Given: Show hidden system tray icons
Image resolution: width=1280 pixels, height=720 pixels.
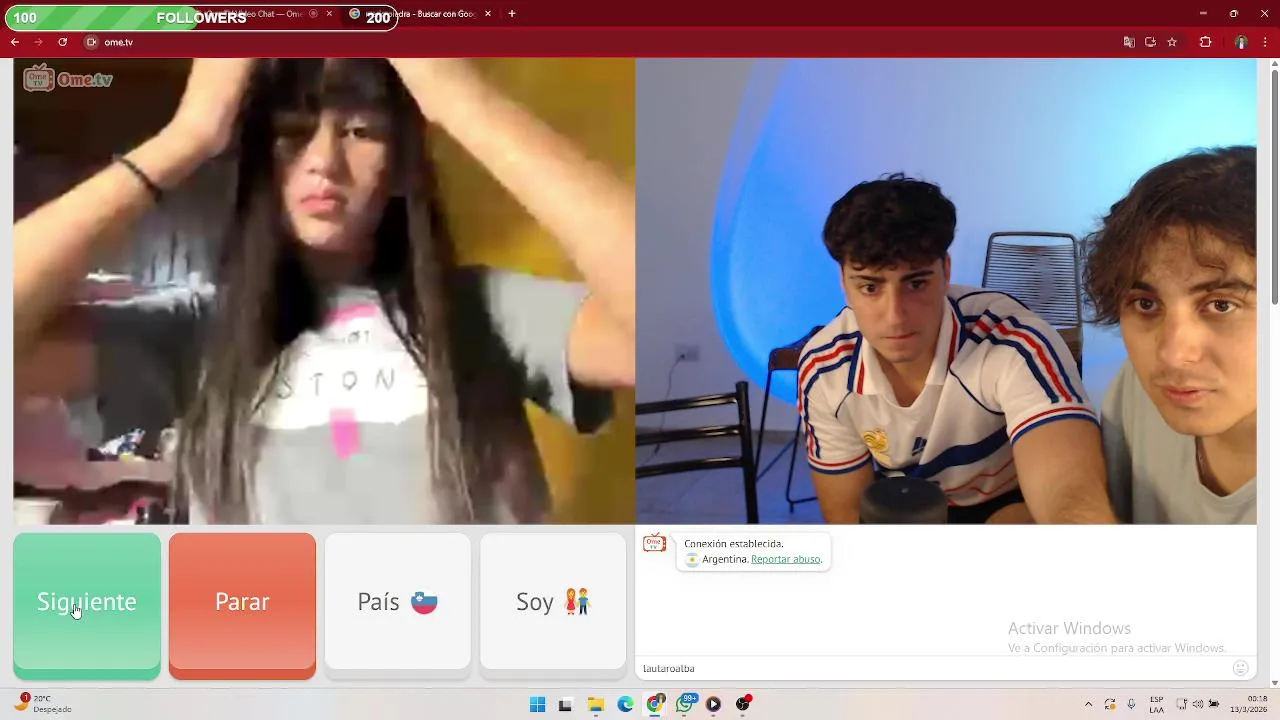Looking at the screenshot, I should click(x=1088, y=704).
